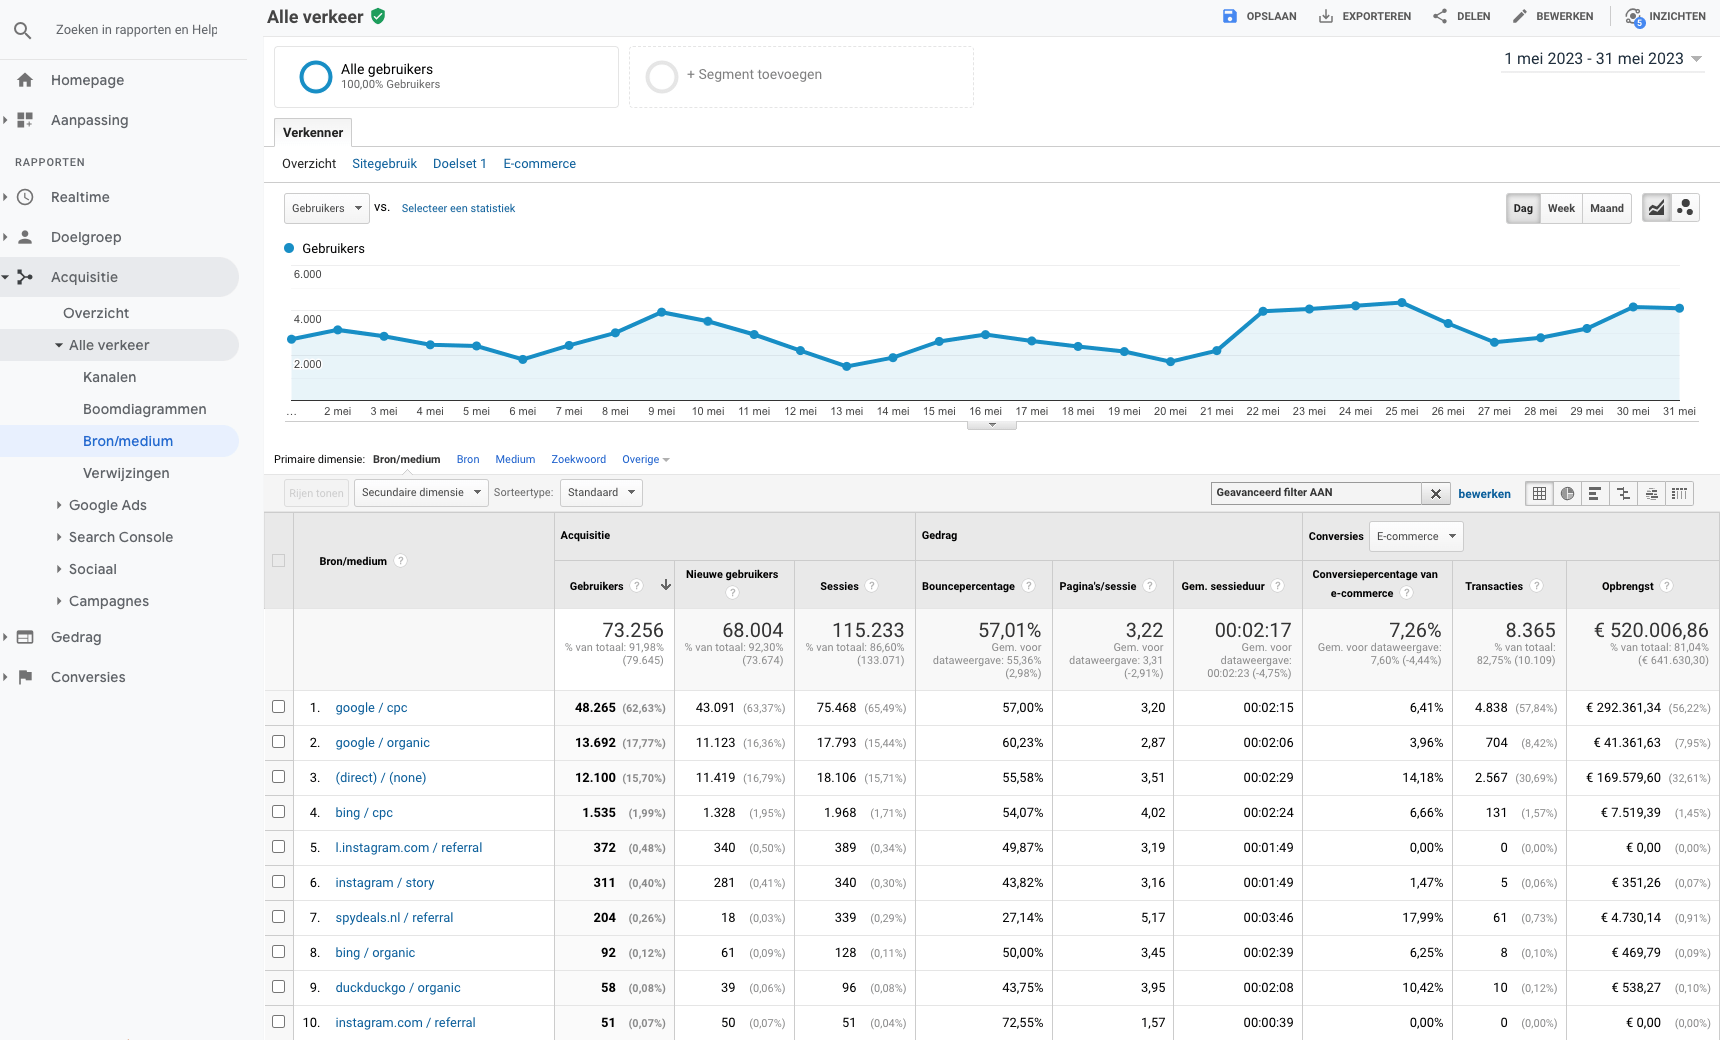This screenshot has height=1040, width=1720.
Task: Tick the checkbox for bing / cpc row
Action: pos(279,812)
